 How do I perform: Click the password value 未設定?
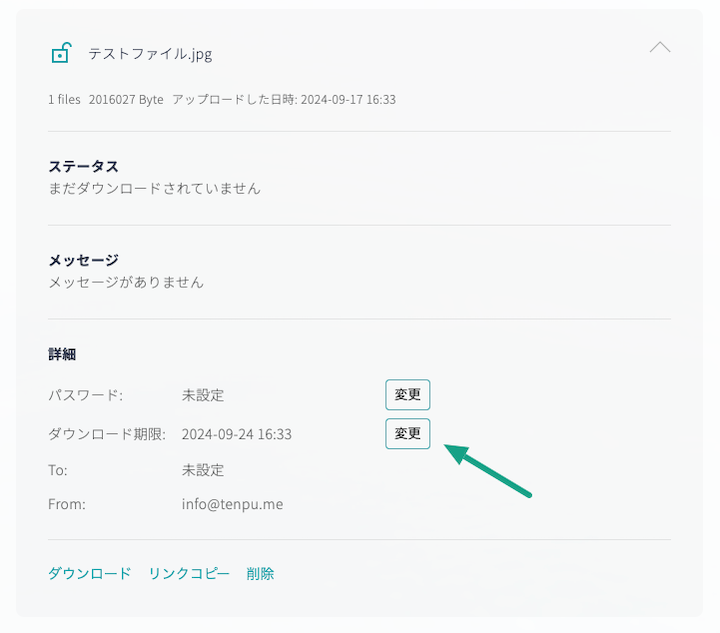click(202, 395)
